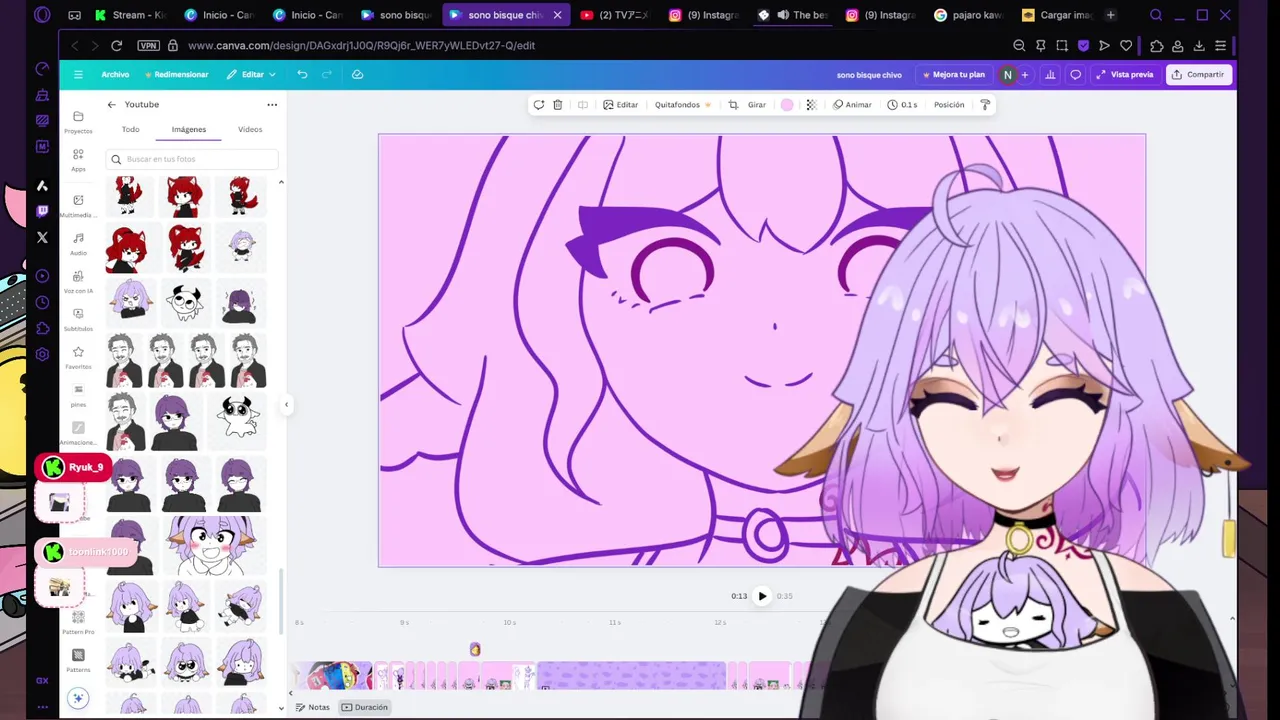Screen dimensions: 1280x720
Task: Open the Compartir share dropdown
Action: click(x=1198, y=74)
